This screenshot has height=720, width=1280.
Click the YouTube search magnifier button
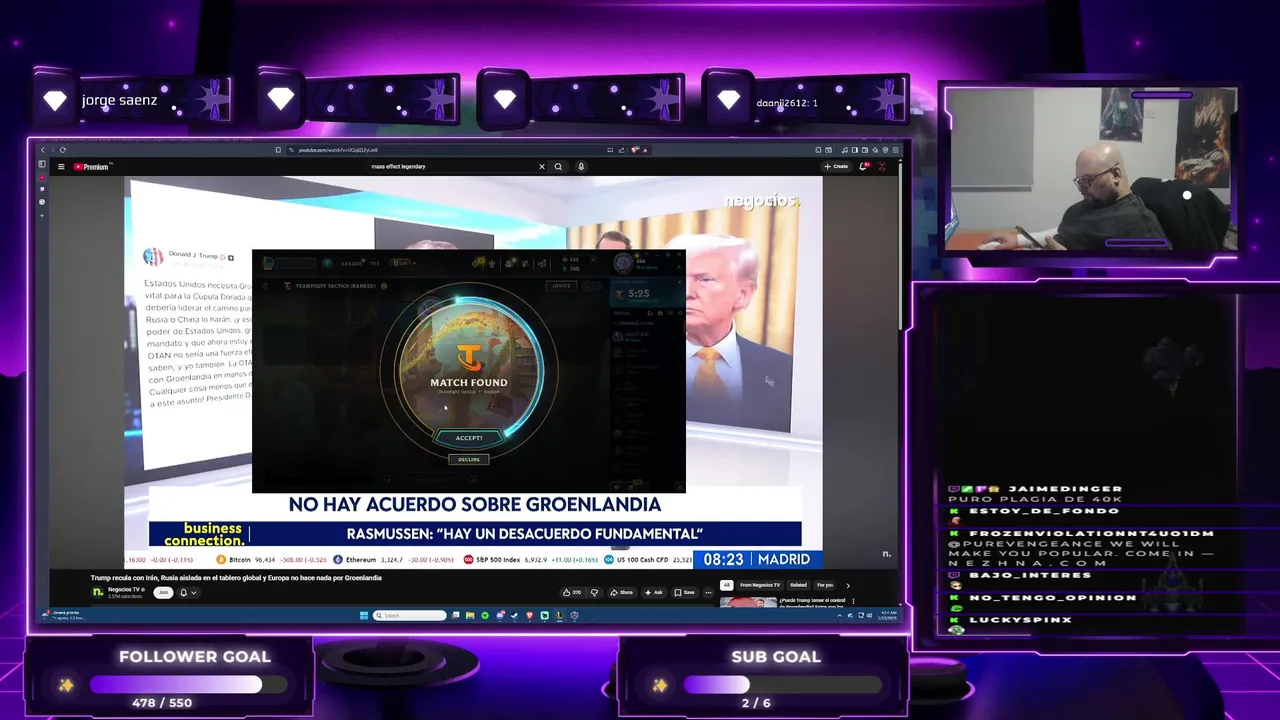pyautogui.click(x=558, y=166)
